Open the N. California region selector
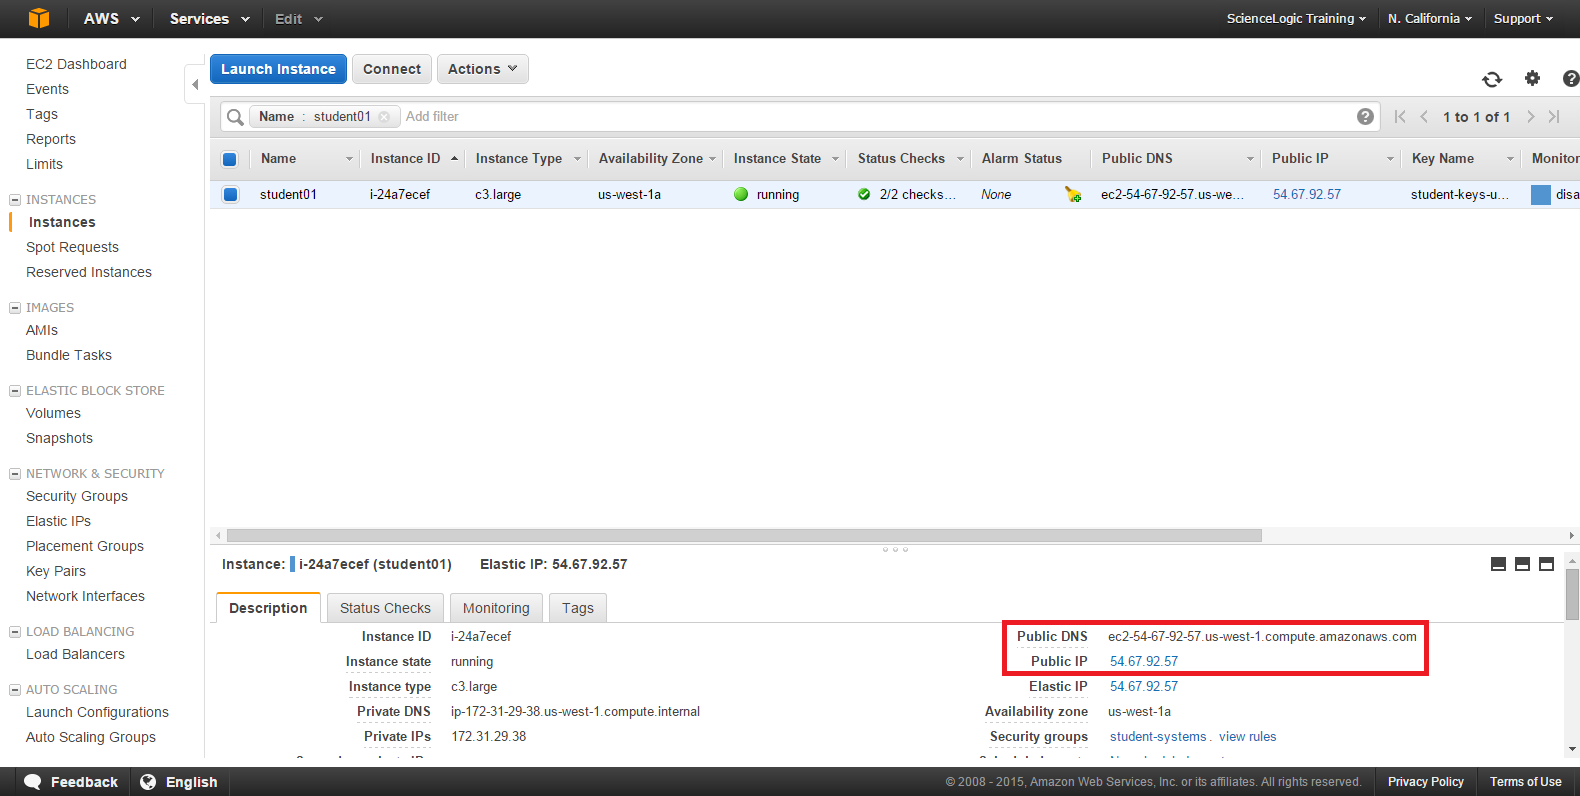The height and width of the screenshot is (796, 1580). (1429, 18)
